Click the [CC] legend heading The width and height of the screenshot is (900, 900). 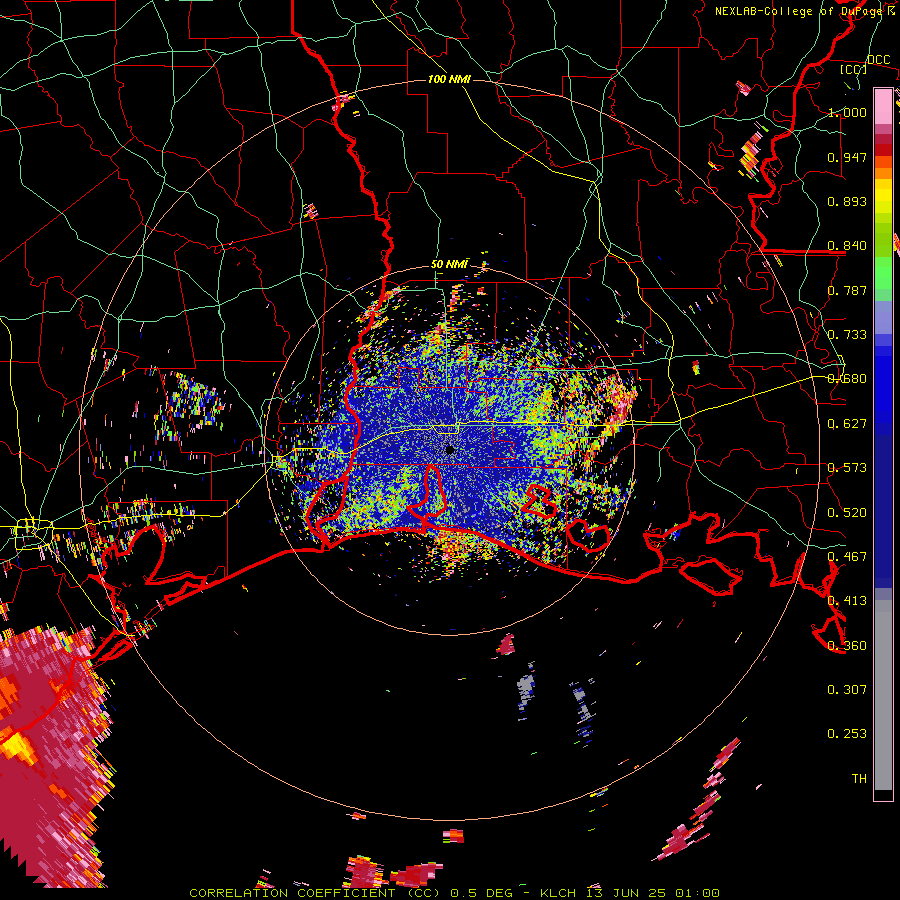pos(853,69)
